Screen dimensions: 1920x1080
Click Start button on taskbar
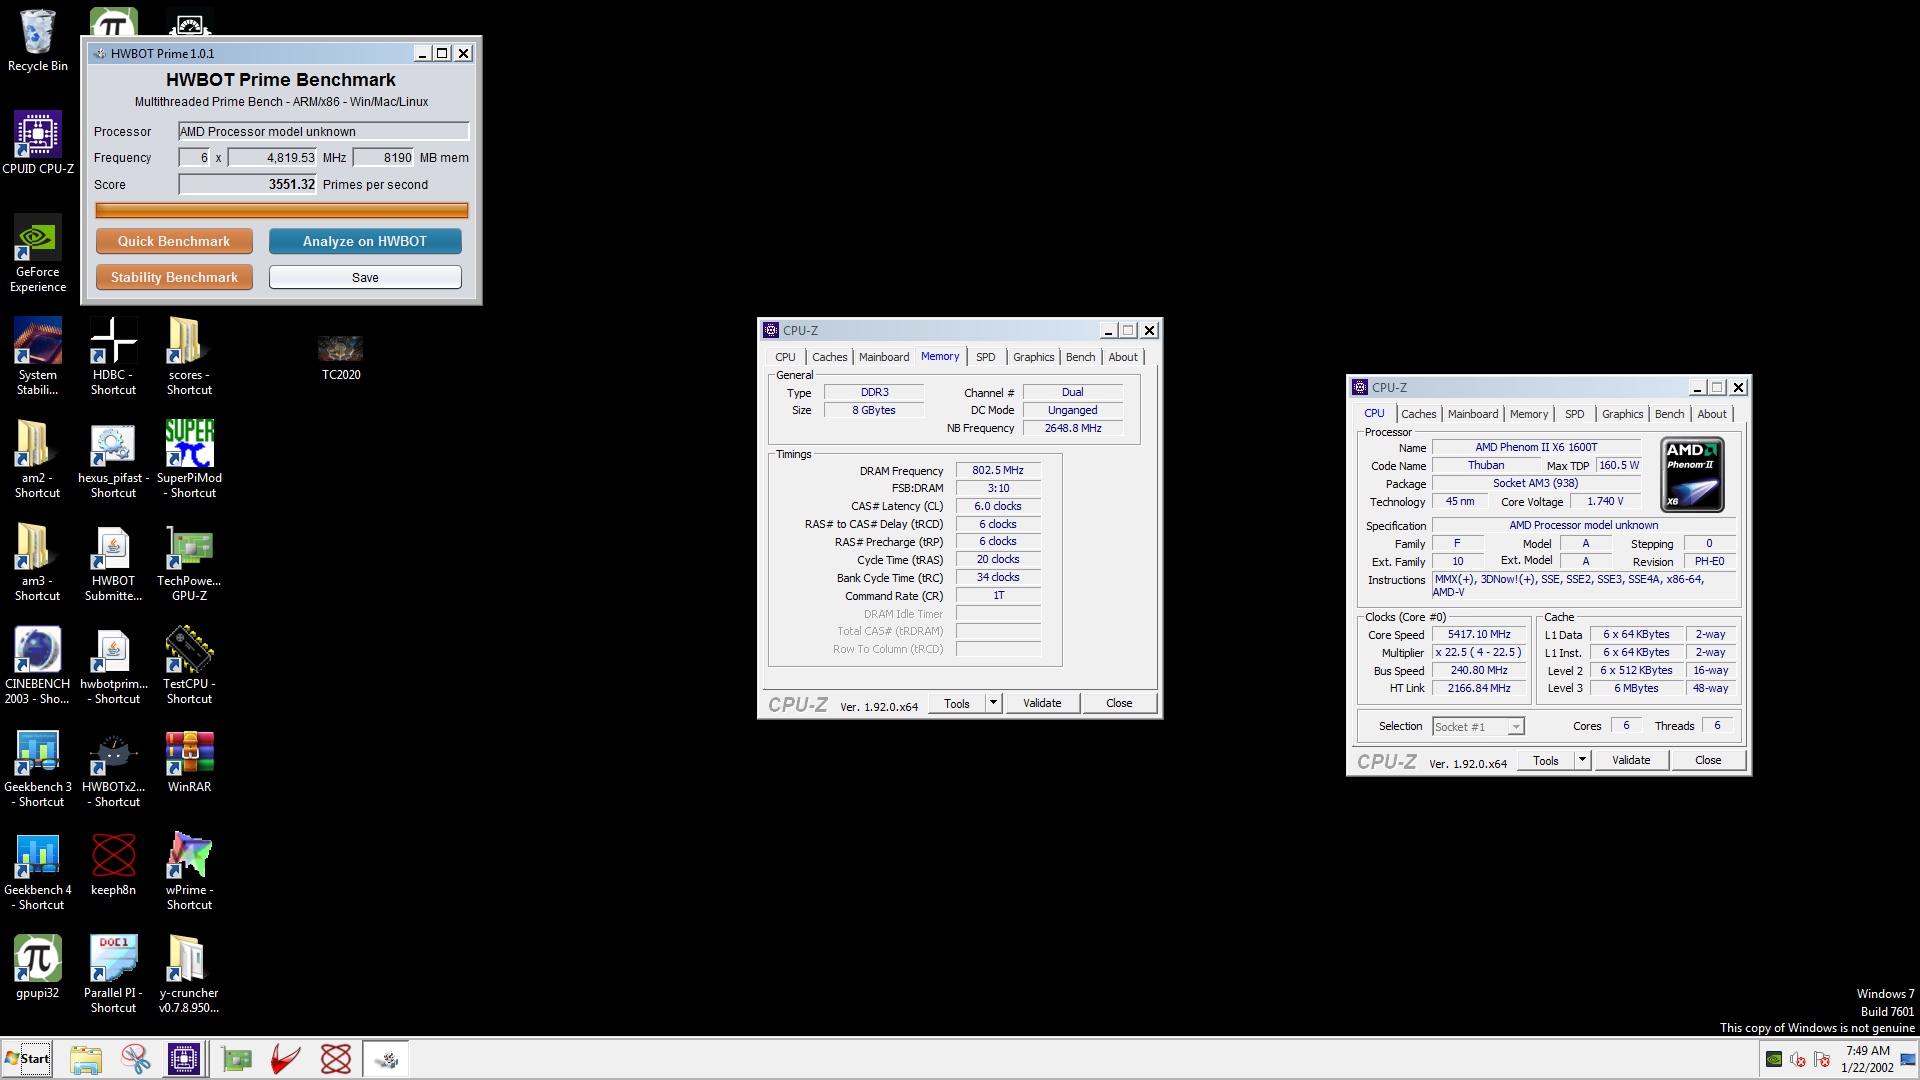point(27,1059)
